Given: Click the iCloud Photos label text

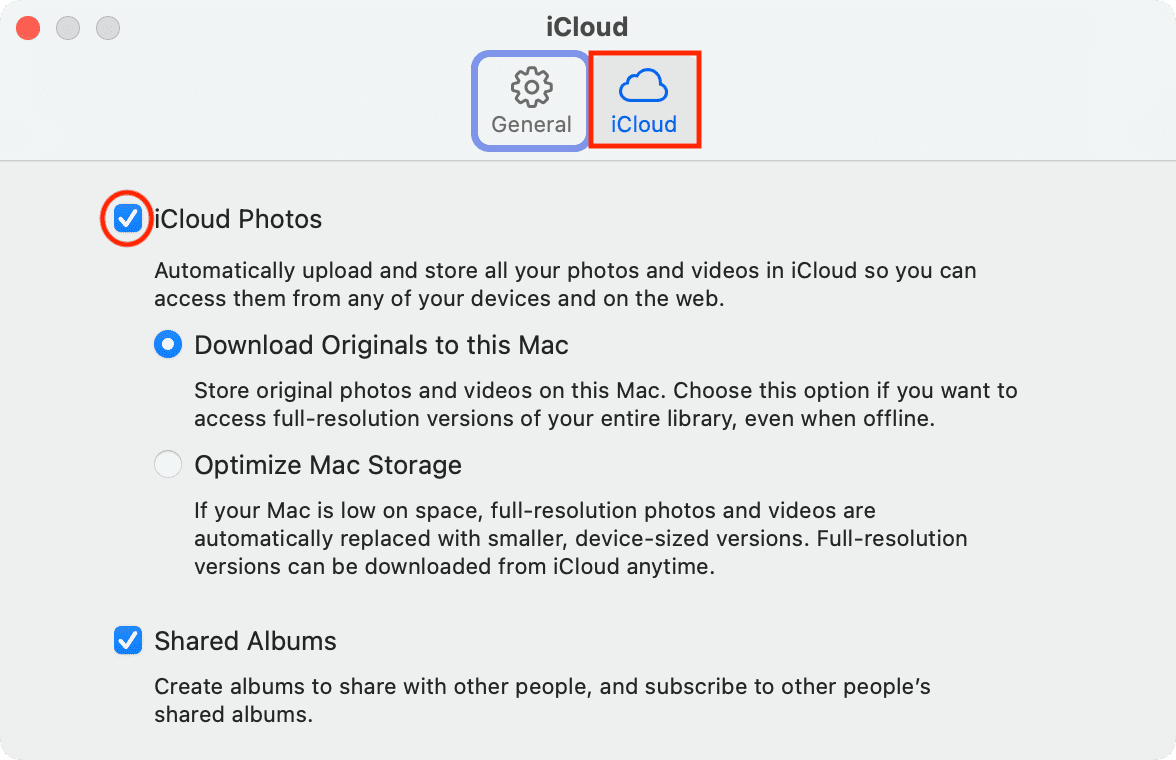Looking at the screenshot, I should tap(238, 219).
